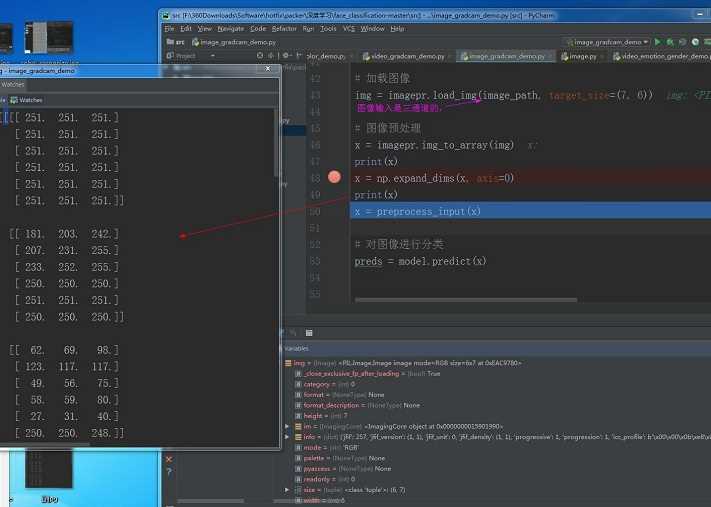
Task: Switch to the color_demo.py editor tab
Action: click(329, 56)
